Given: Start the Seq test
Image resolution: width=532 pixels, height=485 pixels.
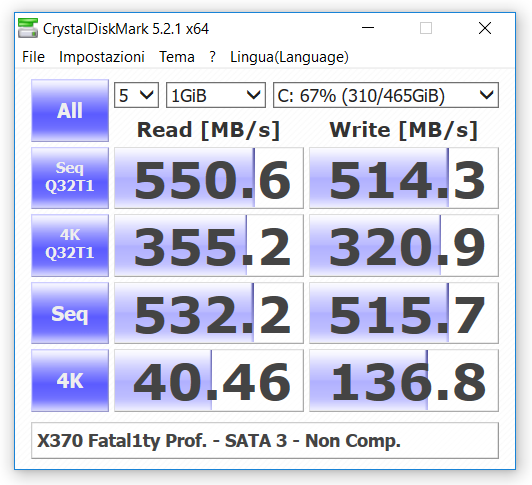Looking at the screenshot, I should point(70,313).
